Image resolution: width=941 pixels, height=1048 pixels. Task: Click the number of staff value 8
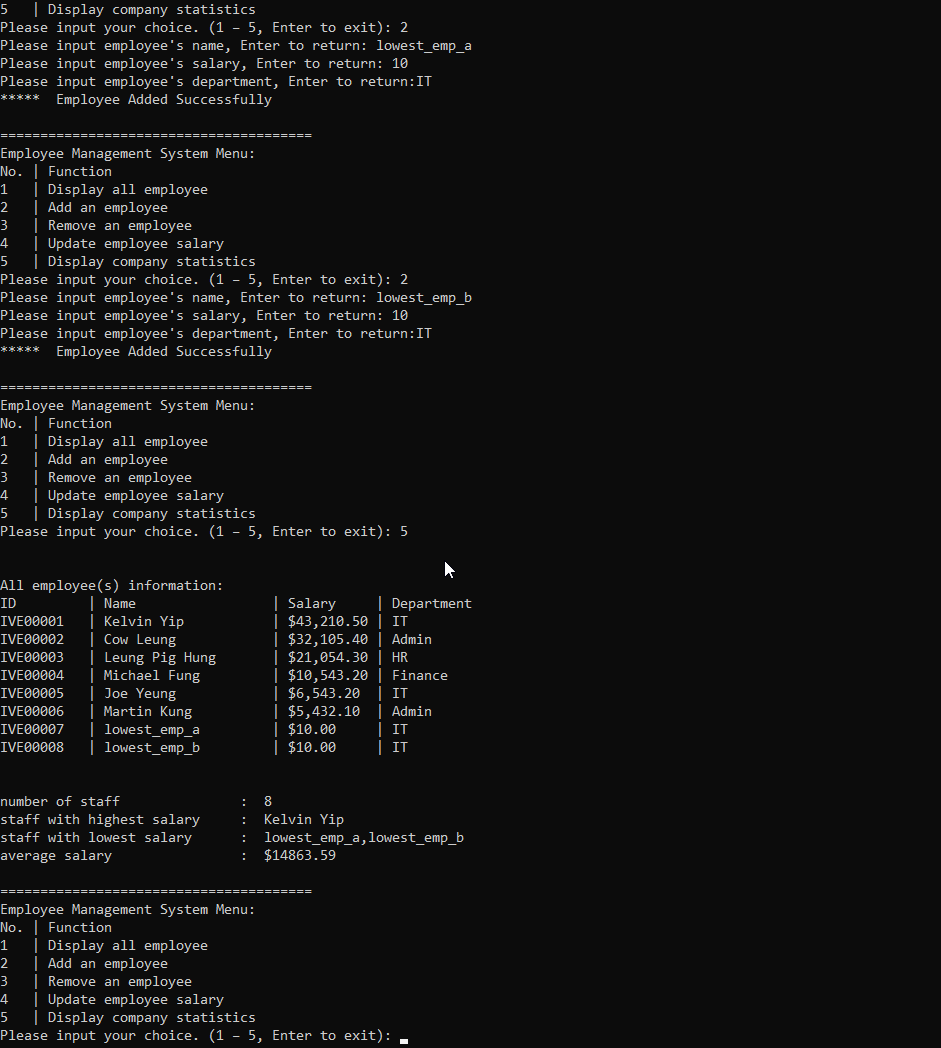(268, 802)
